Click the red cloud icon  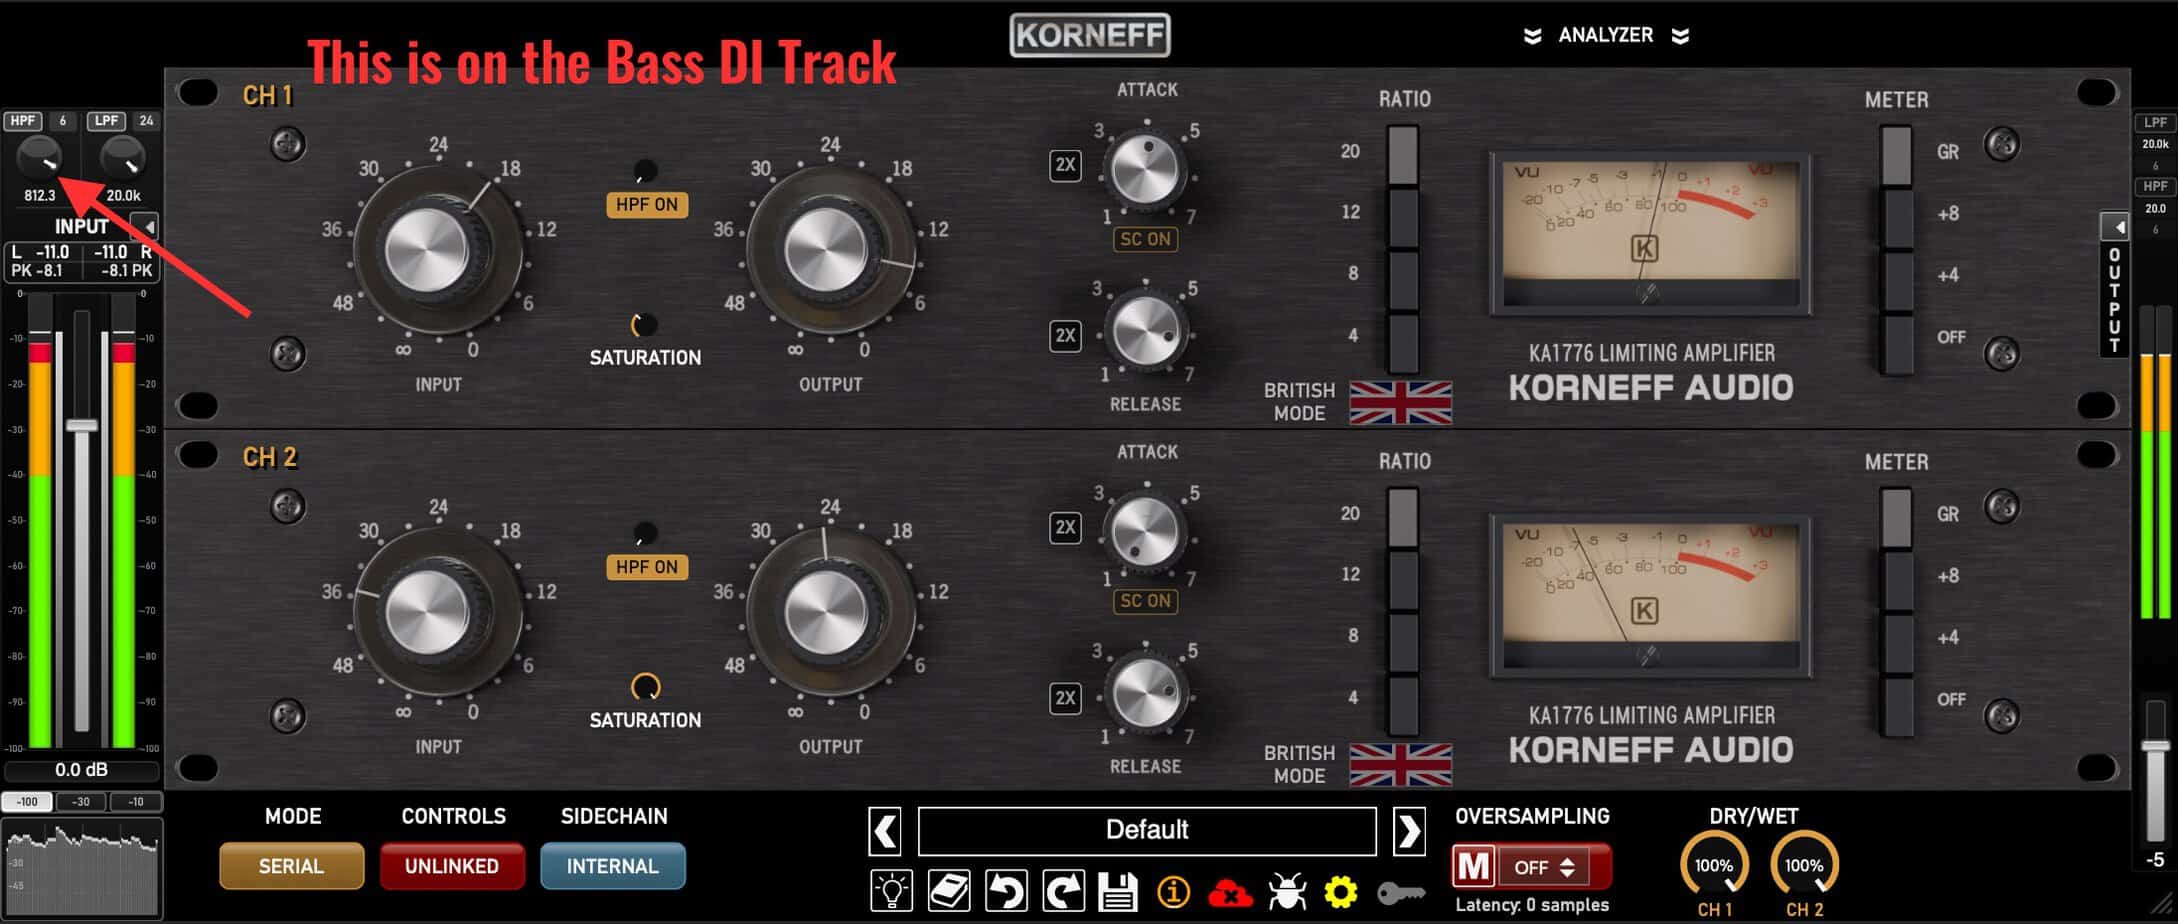click(x=1230, y=891)
